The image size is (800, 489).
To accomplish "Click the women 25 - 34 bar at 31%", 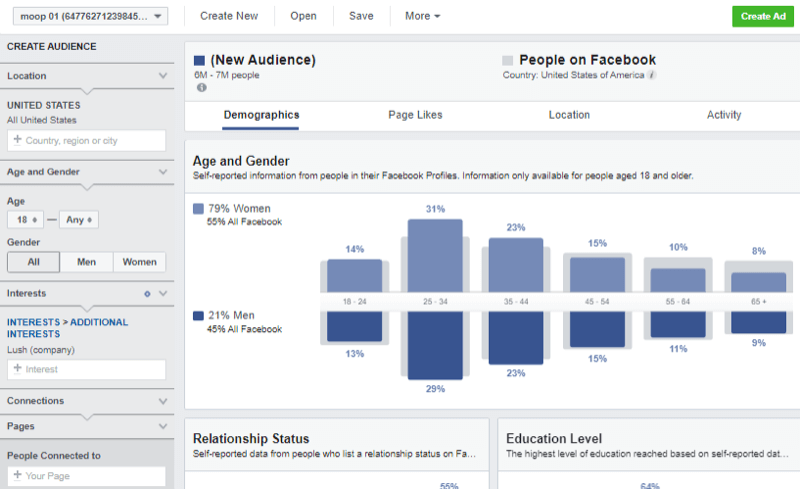I will click(435, 256).
